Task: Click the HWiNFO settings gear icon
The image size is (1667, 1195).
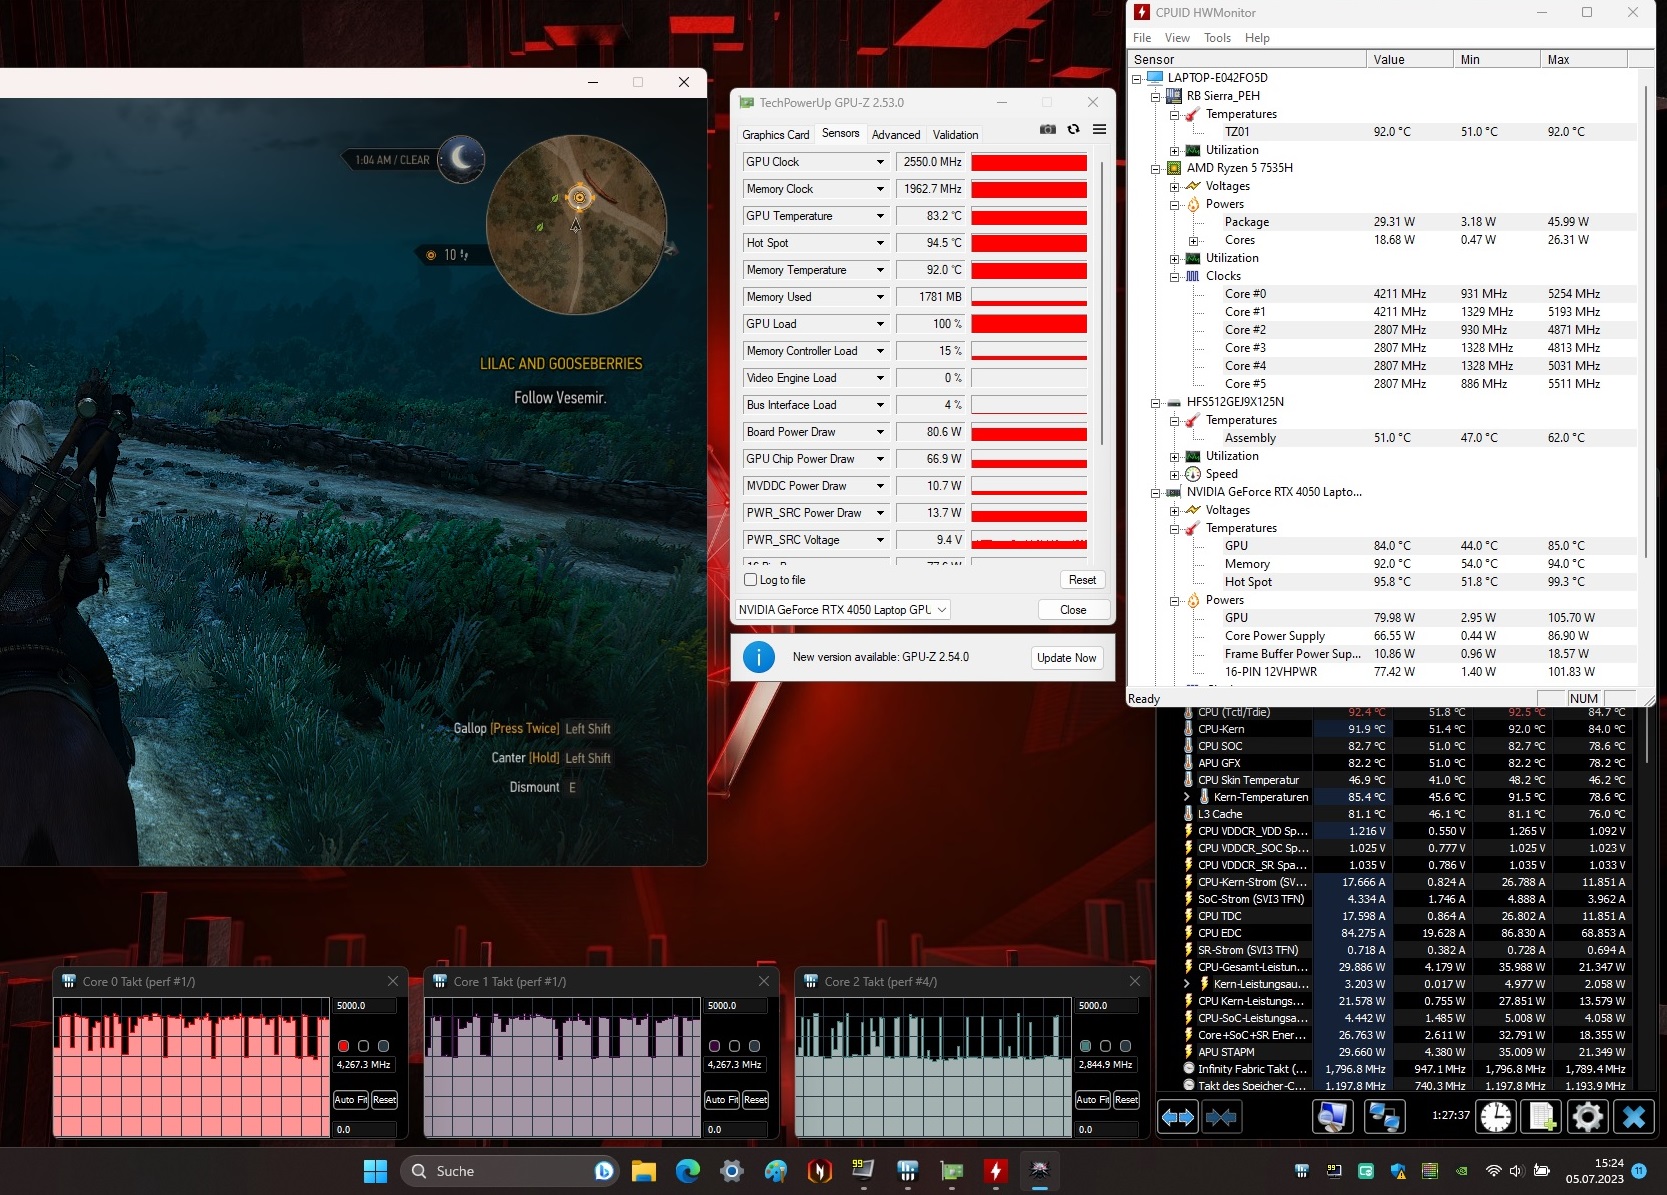Action: point(1587,1116)
